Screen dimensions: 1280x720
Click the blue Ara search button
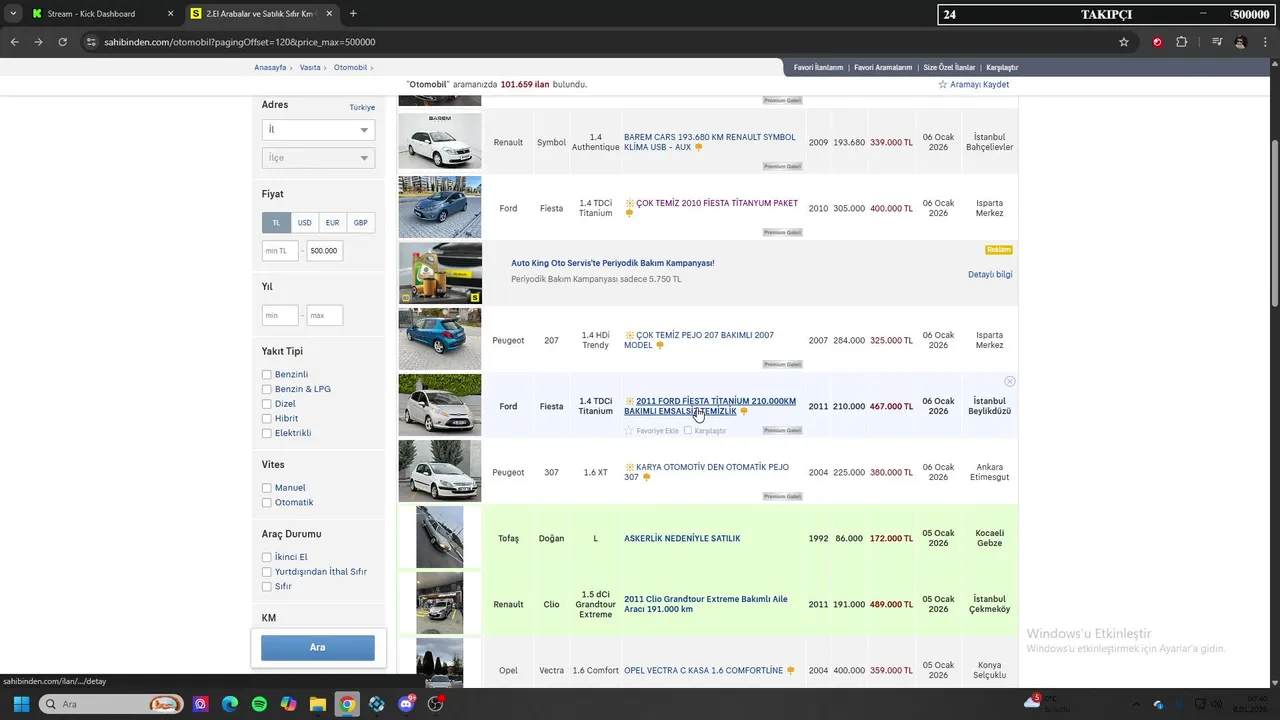click(x=318, y=648)
